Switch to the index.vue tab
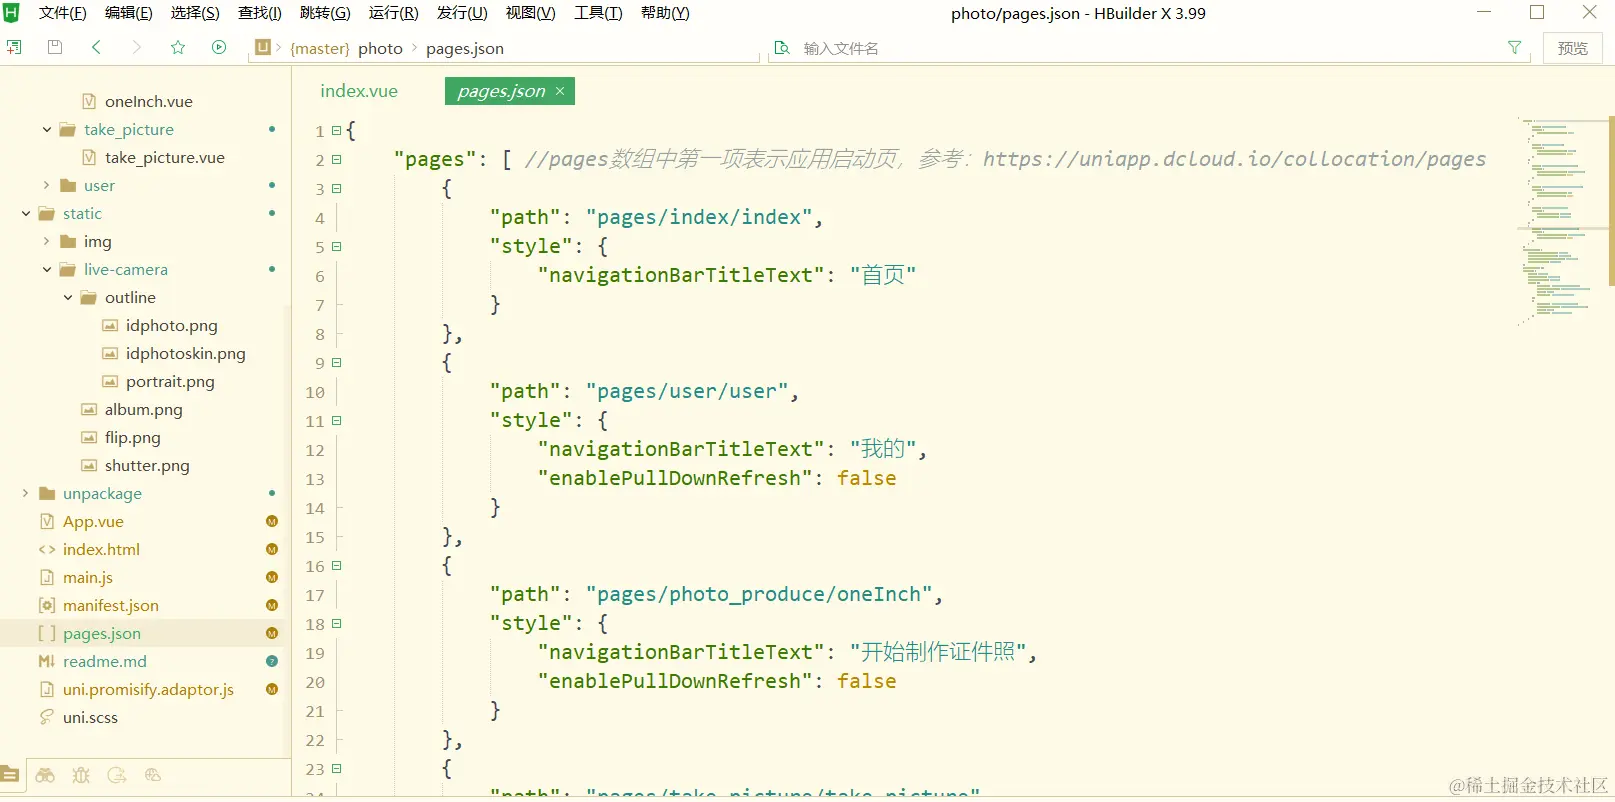The height and width of the screenshot is (802, 1615). [359, 91]
